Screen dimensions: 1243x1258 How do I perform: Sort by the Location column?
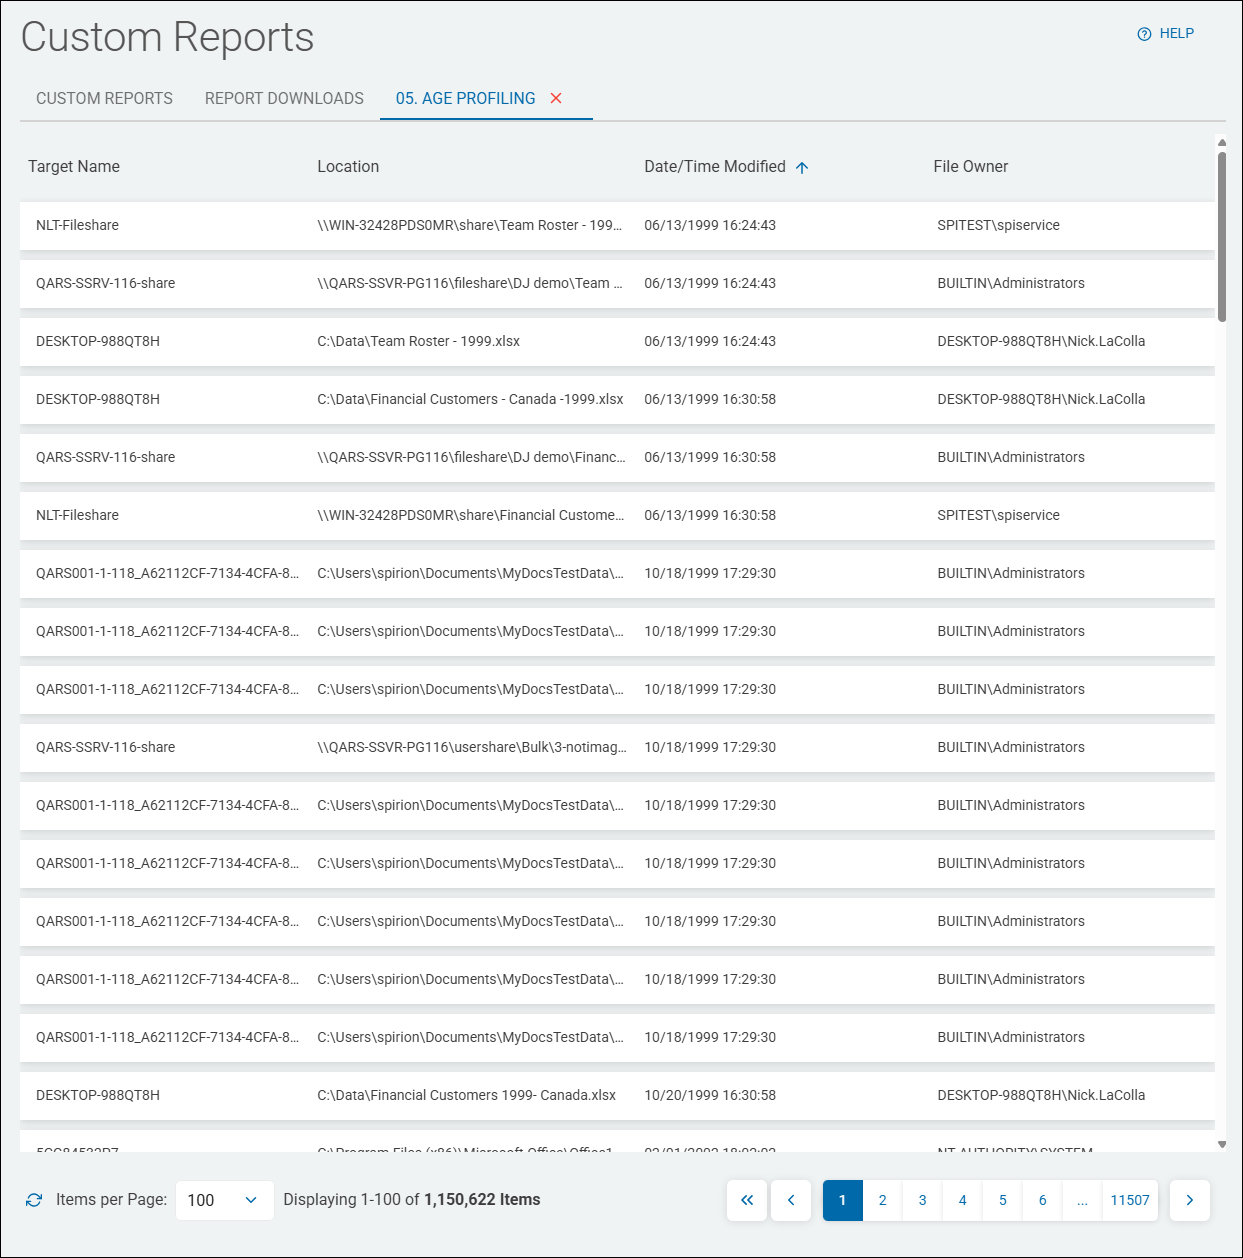[x=348, y=166]
